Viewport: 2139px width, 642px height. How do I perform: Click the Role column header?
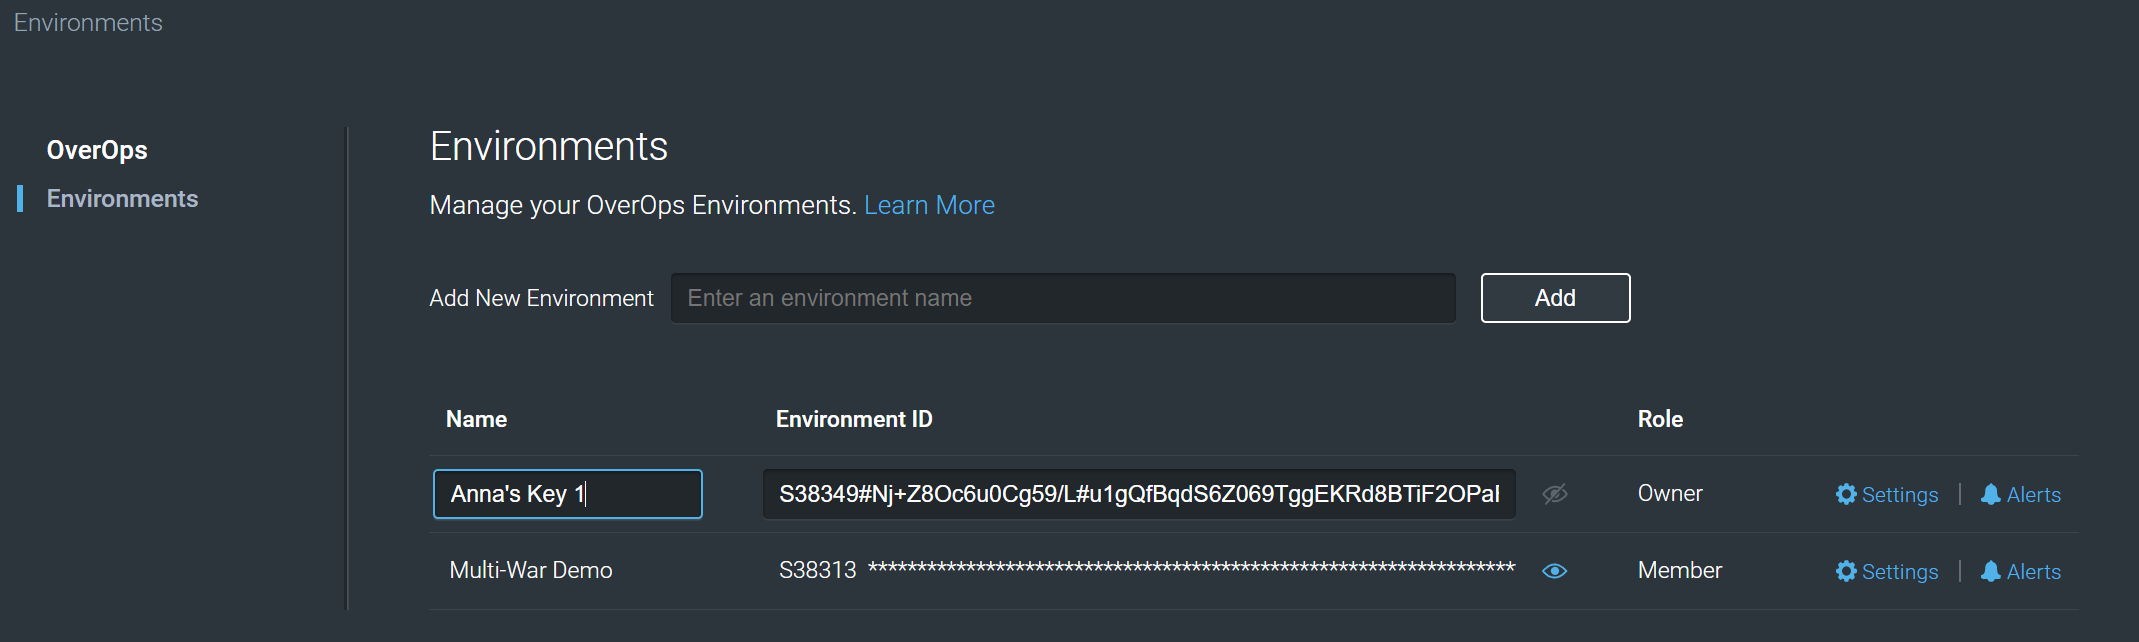[1660, 419]
